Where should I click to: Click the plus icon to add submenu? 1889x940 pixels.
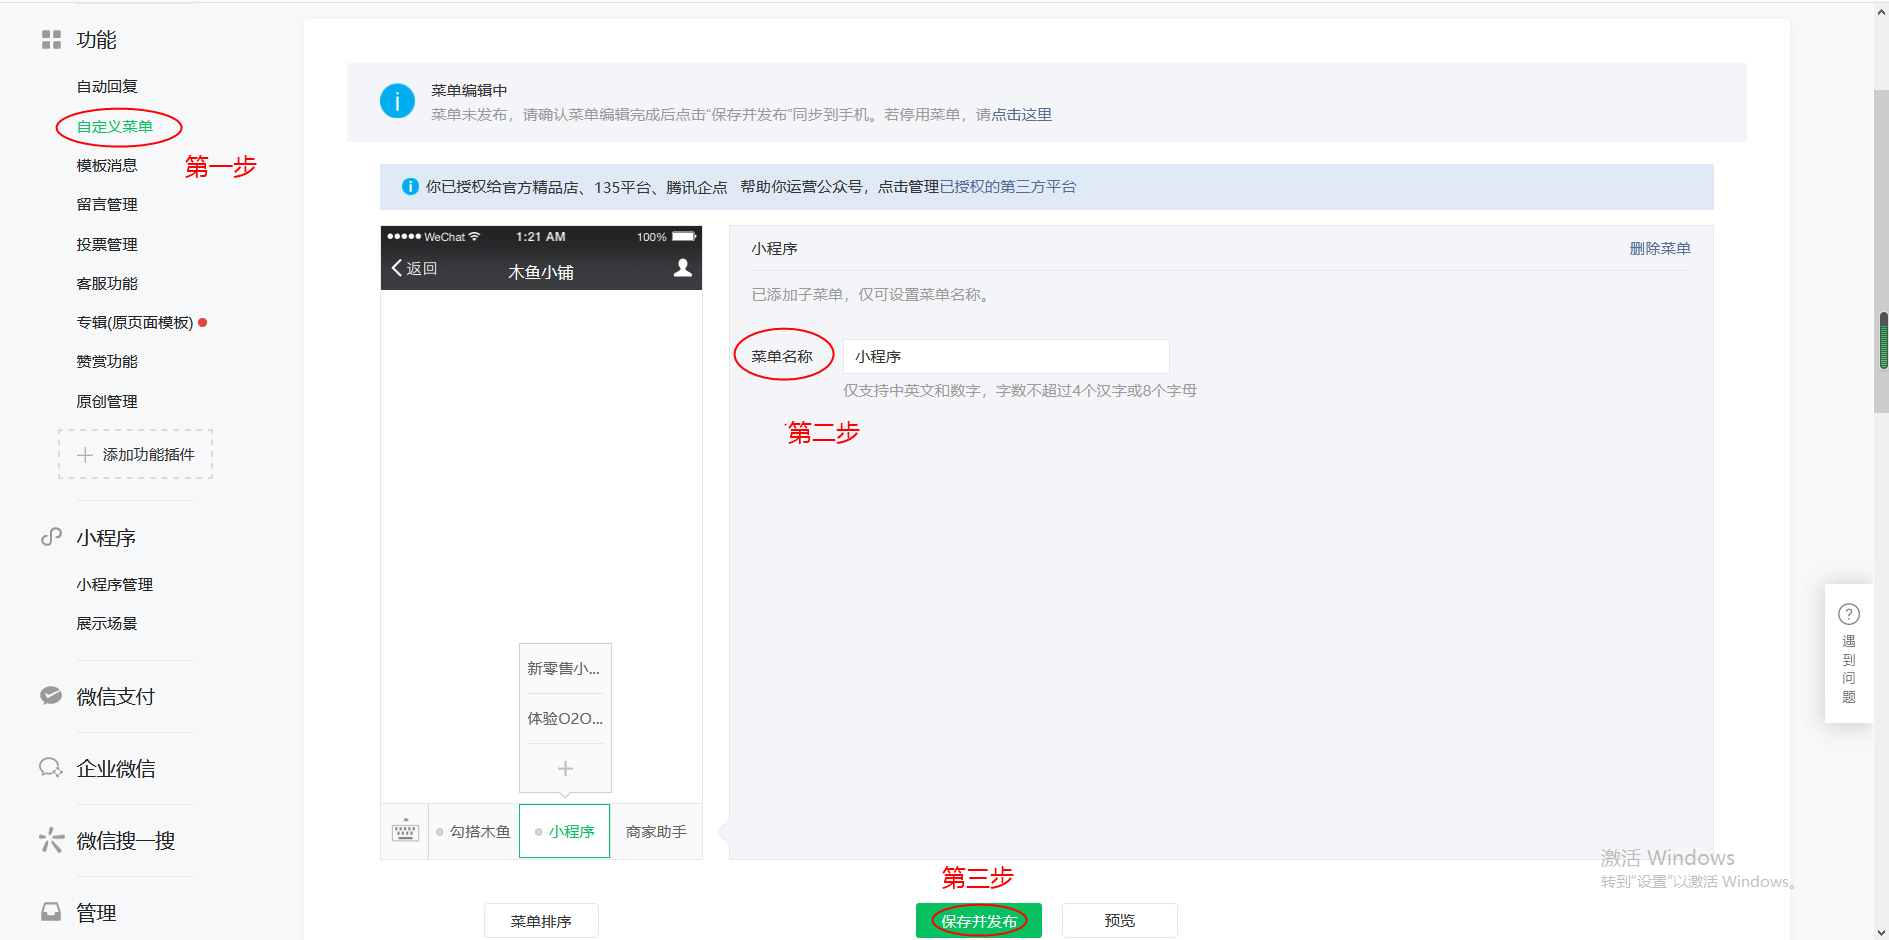565,768
